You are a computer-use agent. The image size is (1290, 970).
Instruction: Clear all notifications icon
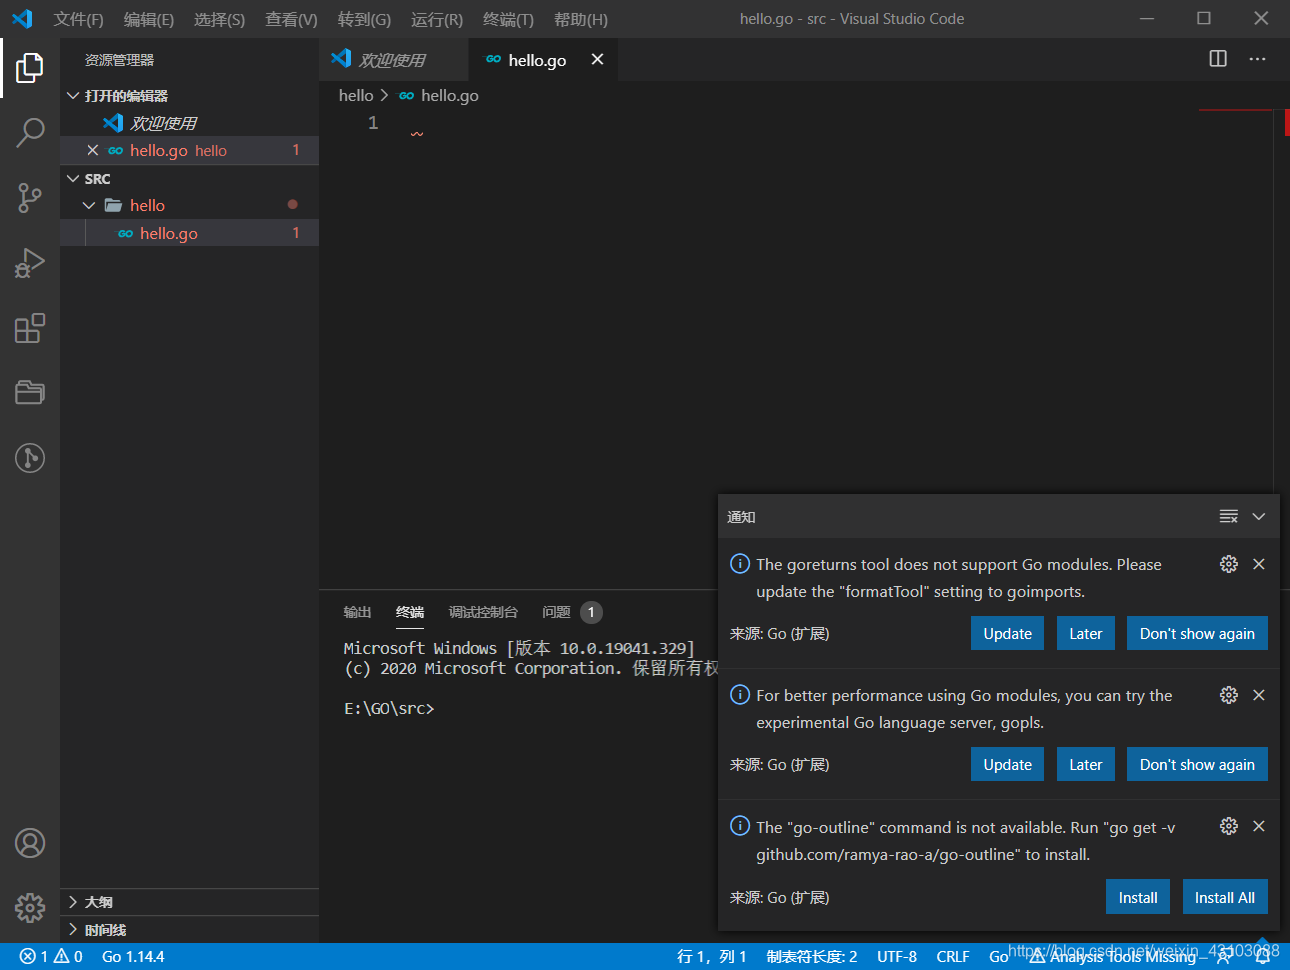coord(1229,516)
